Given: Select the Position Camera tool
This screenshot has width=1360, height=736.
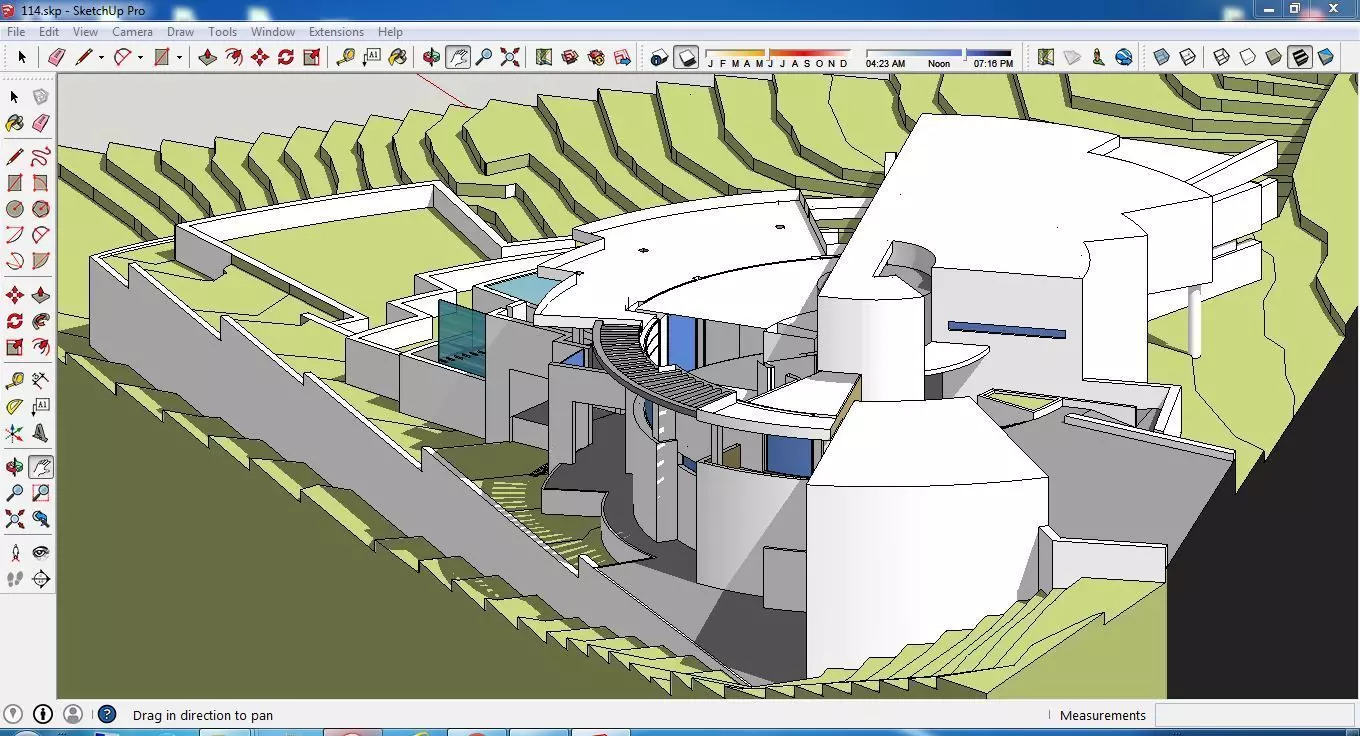Looking at the screenshot, I should point(14,552).
